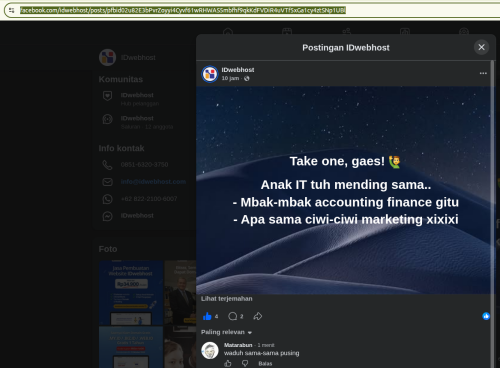Open comments via the speech bubble icon
Viewport: 500px width, 368px height.
[233, 316]
